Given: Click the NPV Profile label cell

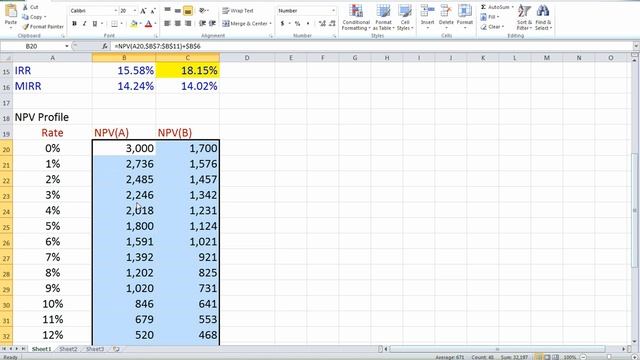Looking at the screenshot, I should click(x=52, y=117).
